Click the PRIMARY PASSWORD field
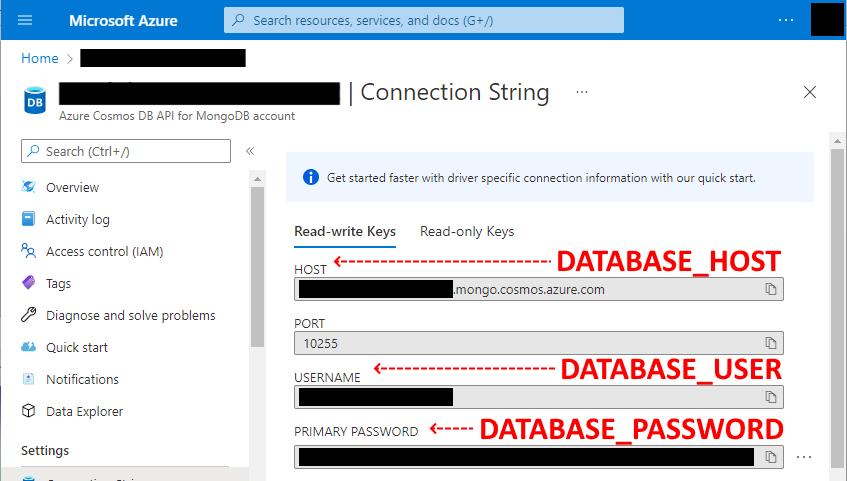 click(539, 457)
